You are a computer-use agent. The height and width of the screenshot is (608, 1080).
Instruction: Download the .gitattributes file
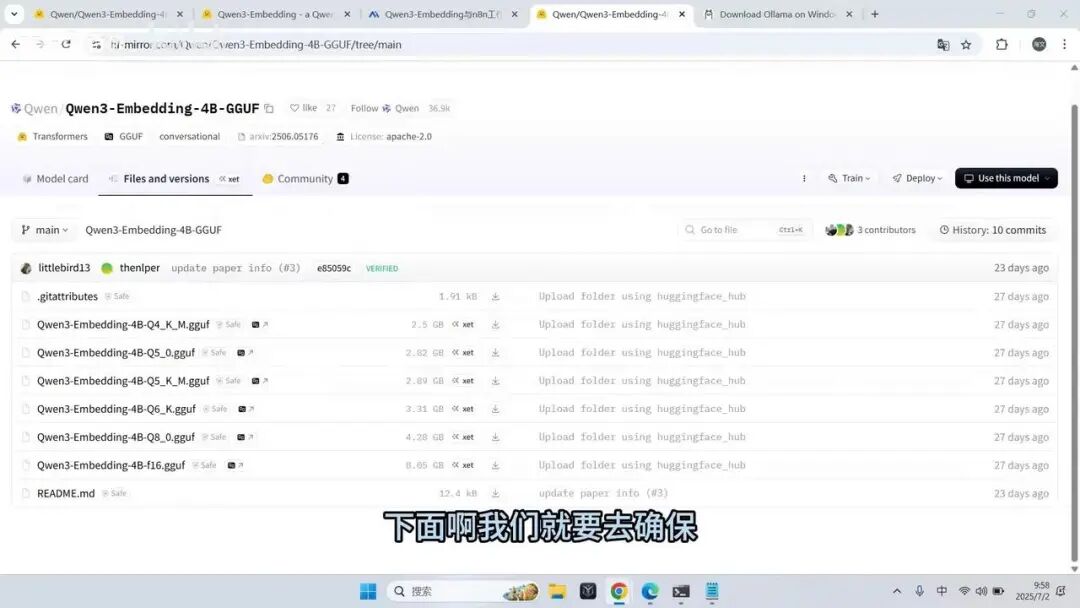[495, 296]
